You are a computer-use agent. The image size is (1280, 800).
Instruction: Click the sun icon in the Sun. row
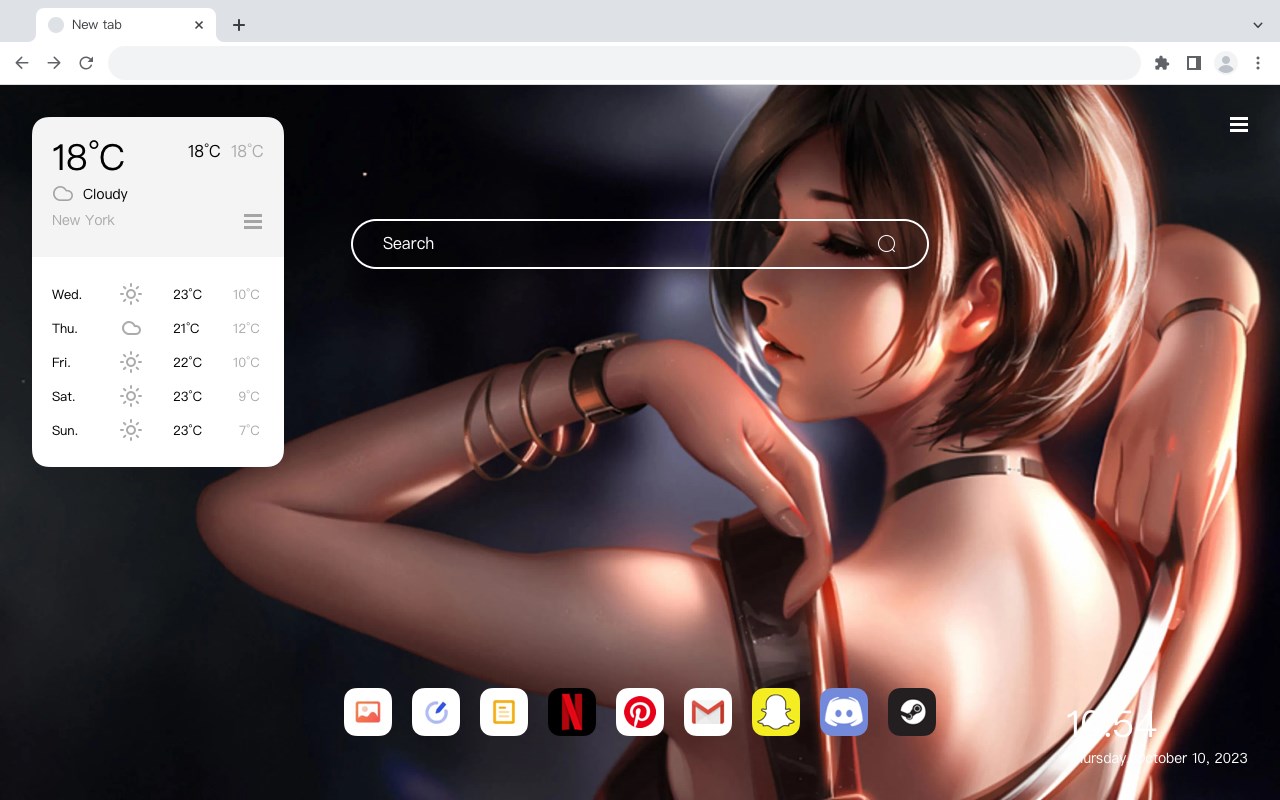click(131, 430)
